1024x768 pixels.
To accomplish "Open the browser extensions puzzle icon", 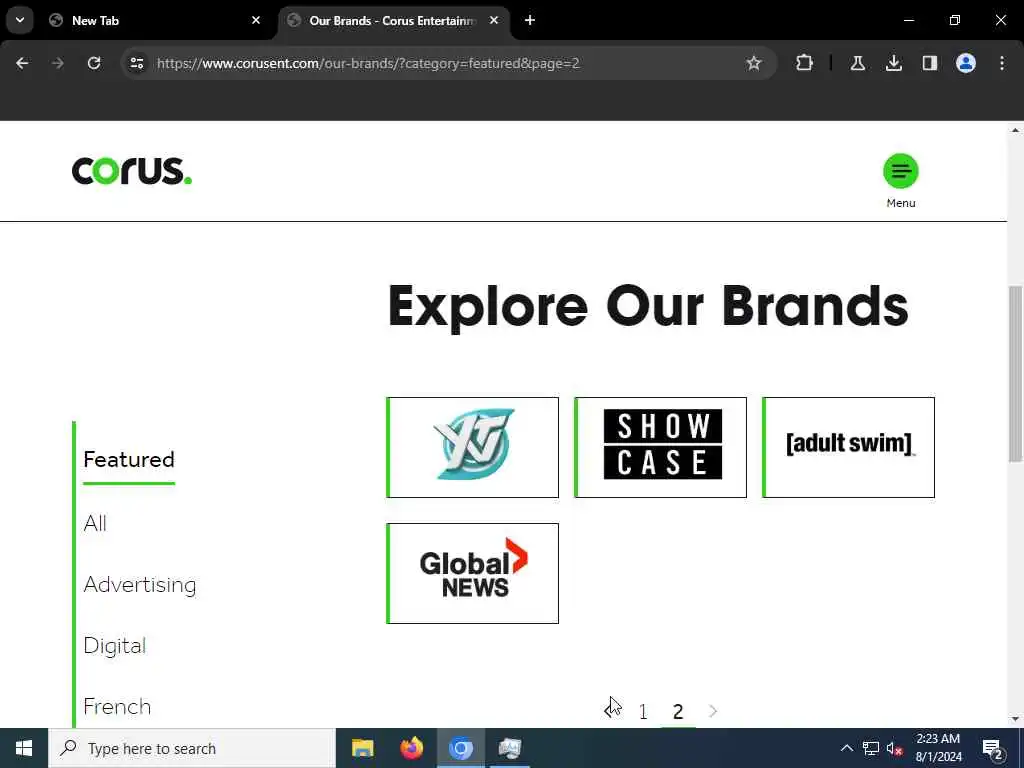I will 805,63.
